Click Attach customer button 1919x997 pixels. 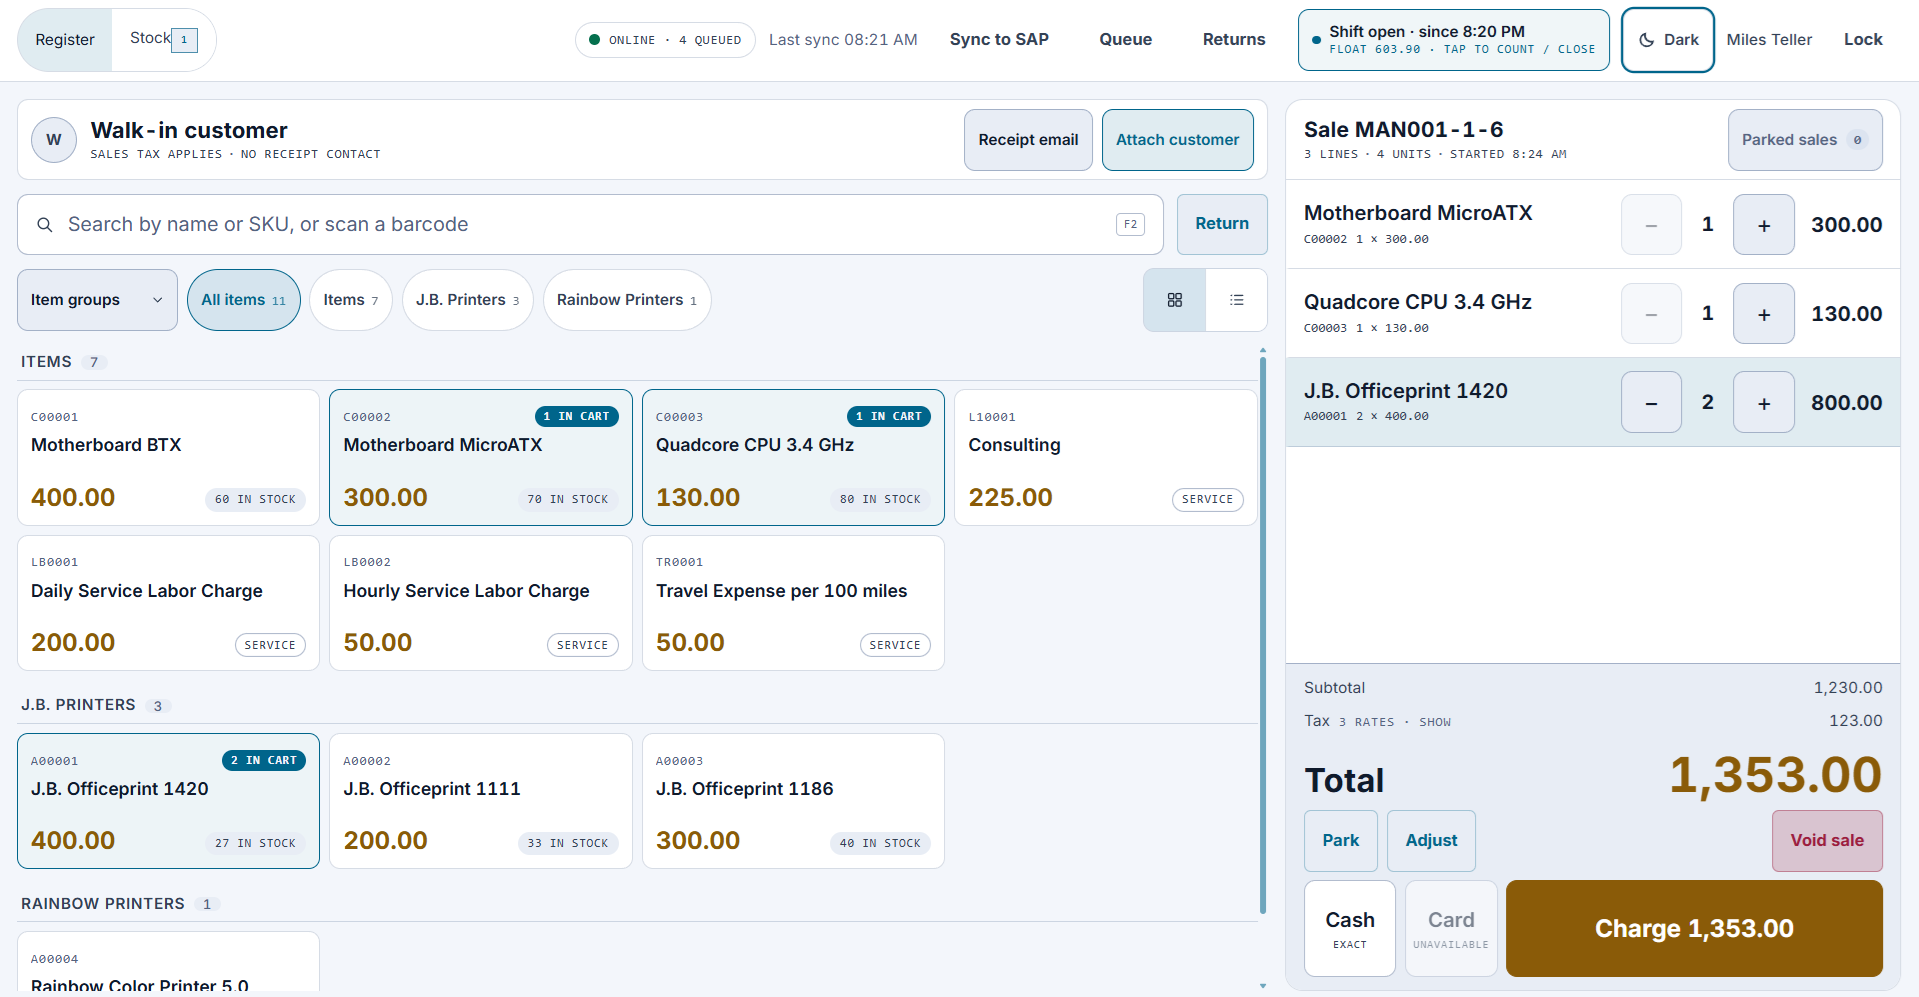(1177, 140)
